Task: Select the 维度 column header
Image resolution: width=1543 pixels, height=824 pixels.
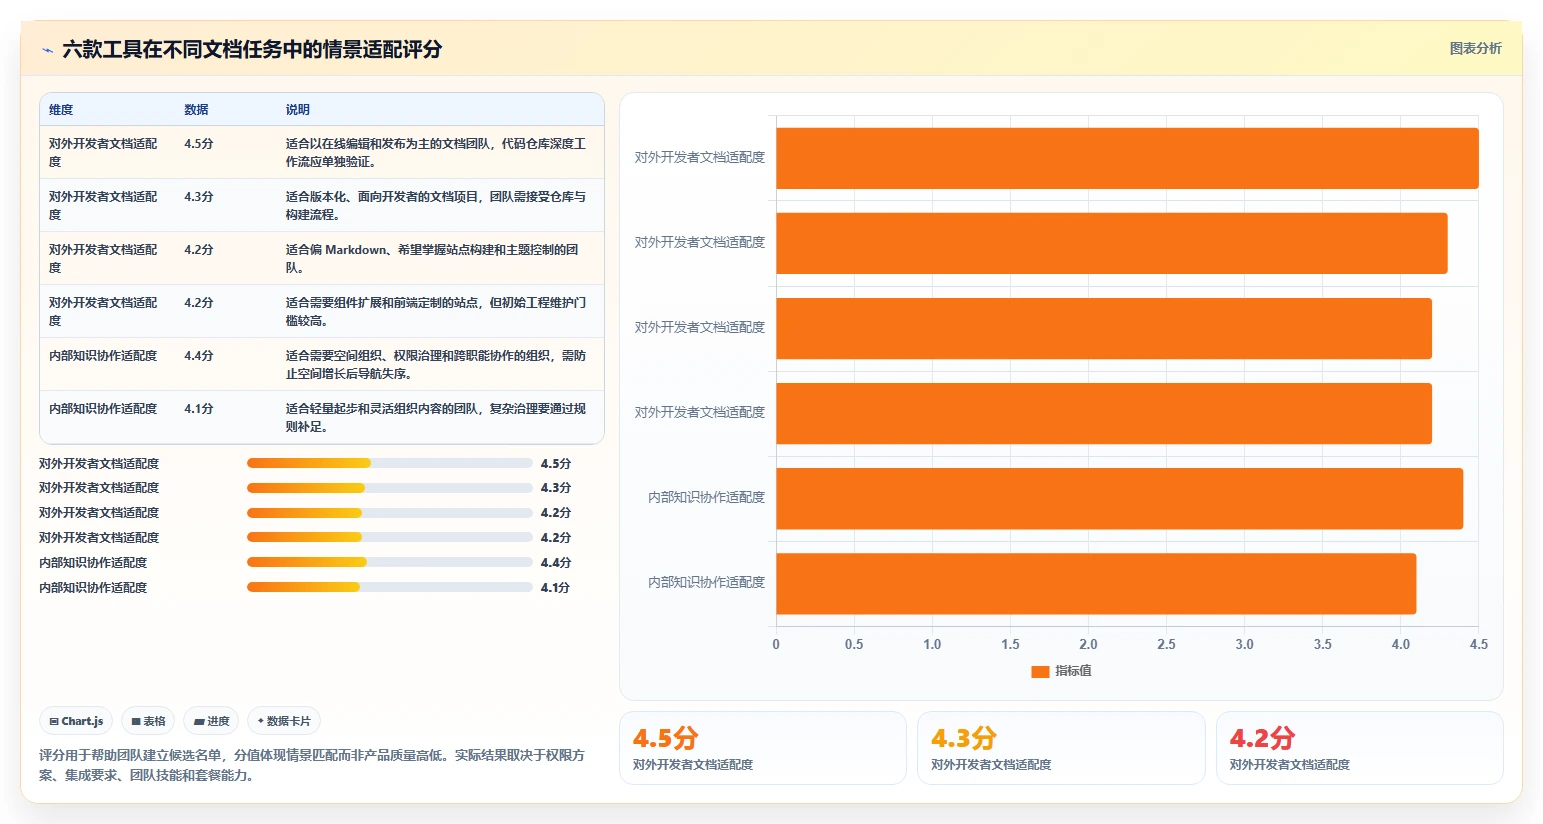Action: [61, 110]
